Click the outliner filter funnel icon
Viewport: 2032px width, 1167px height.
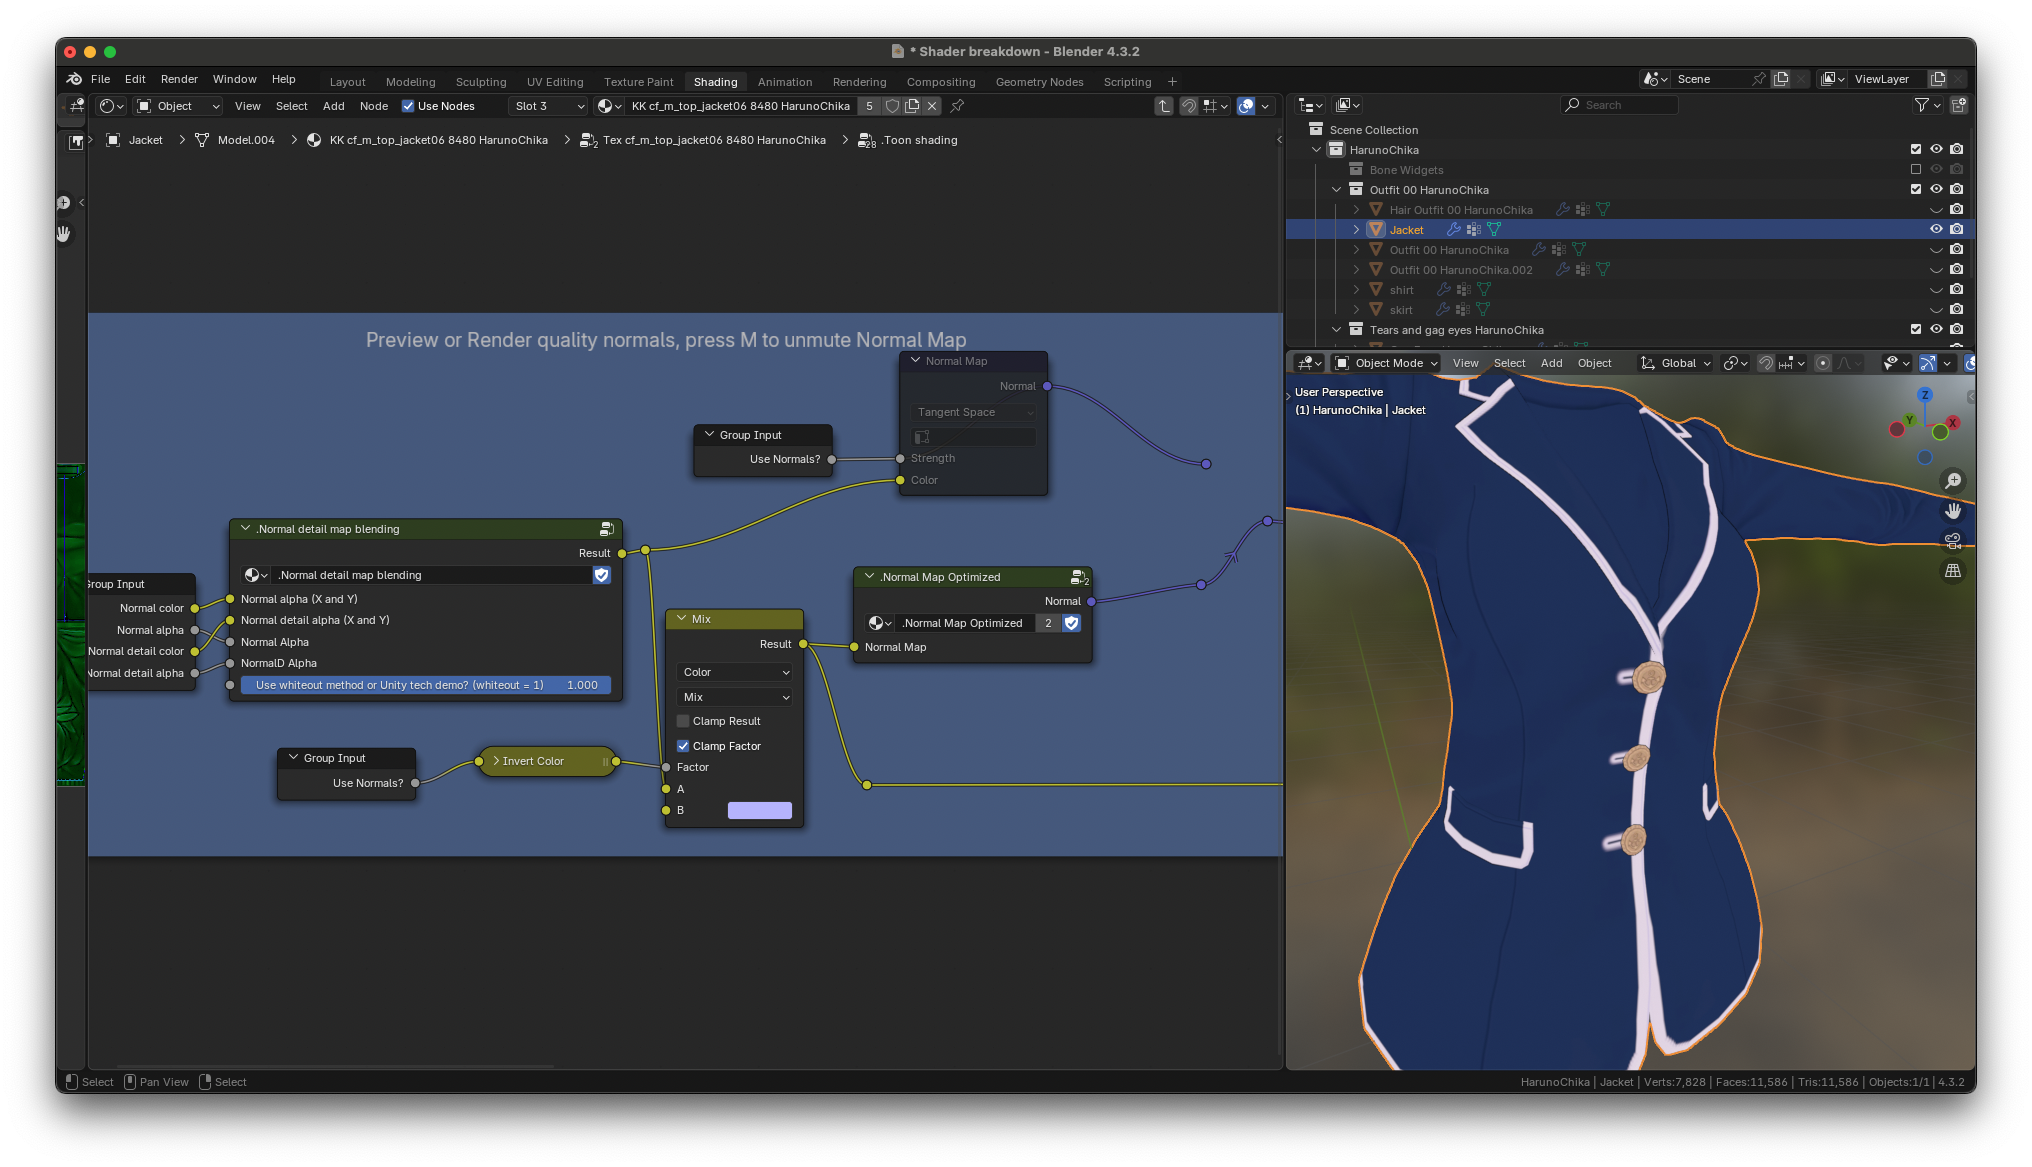[x=1921, y=105]
